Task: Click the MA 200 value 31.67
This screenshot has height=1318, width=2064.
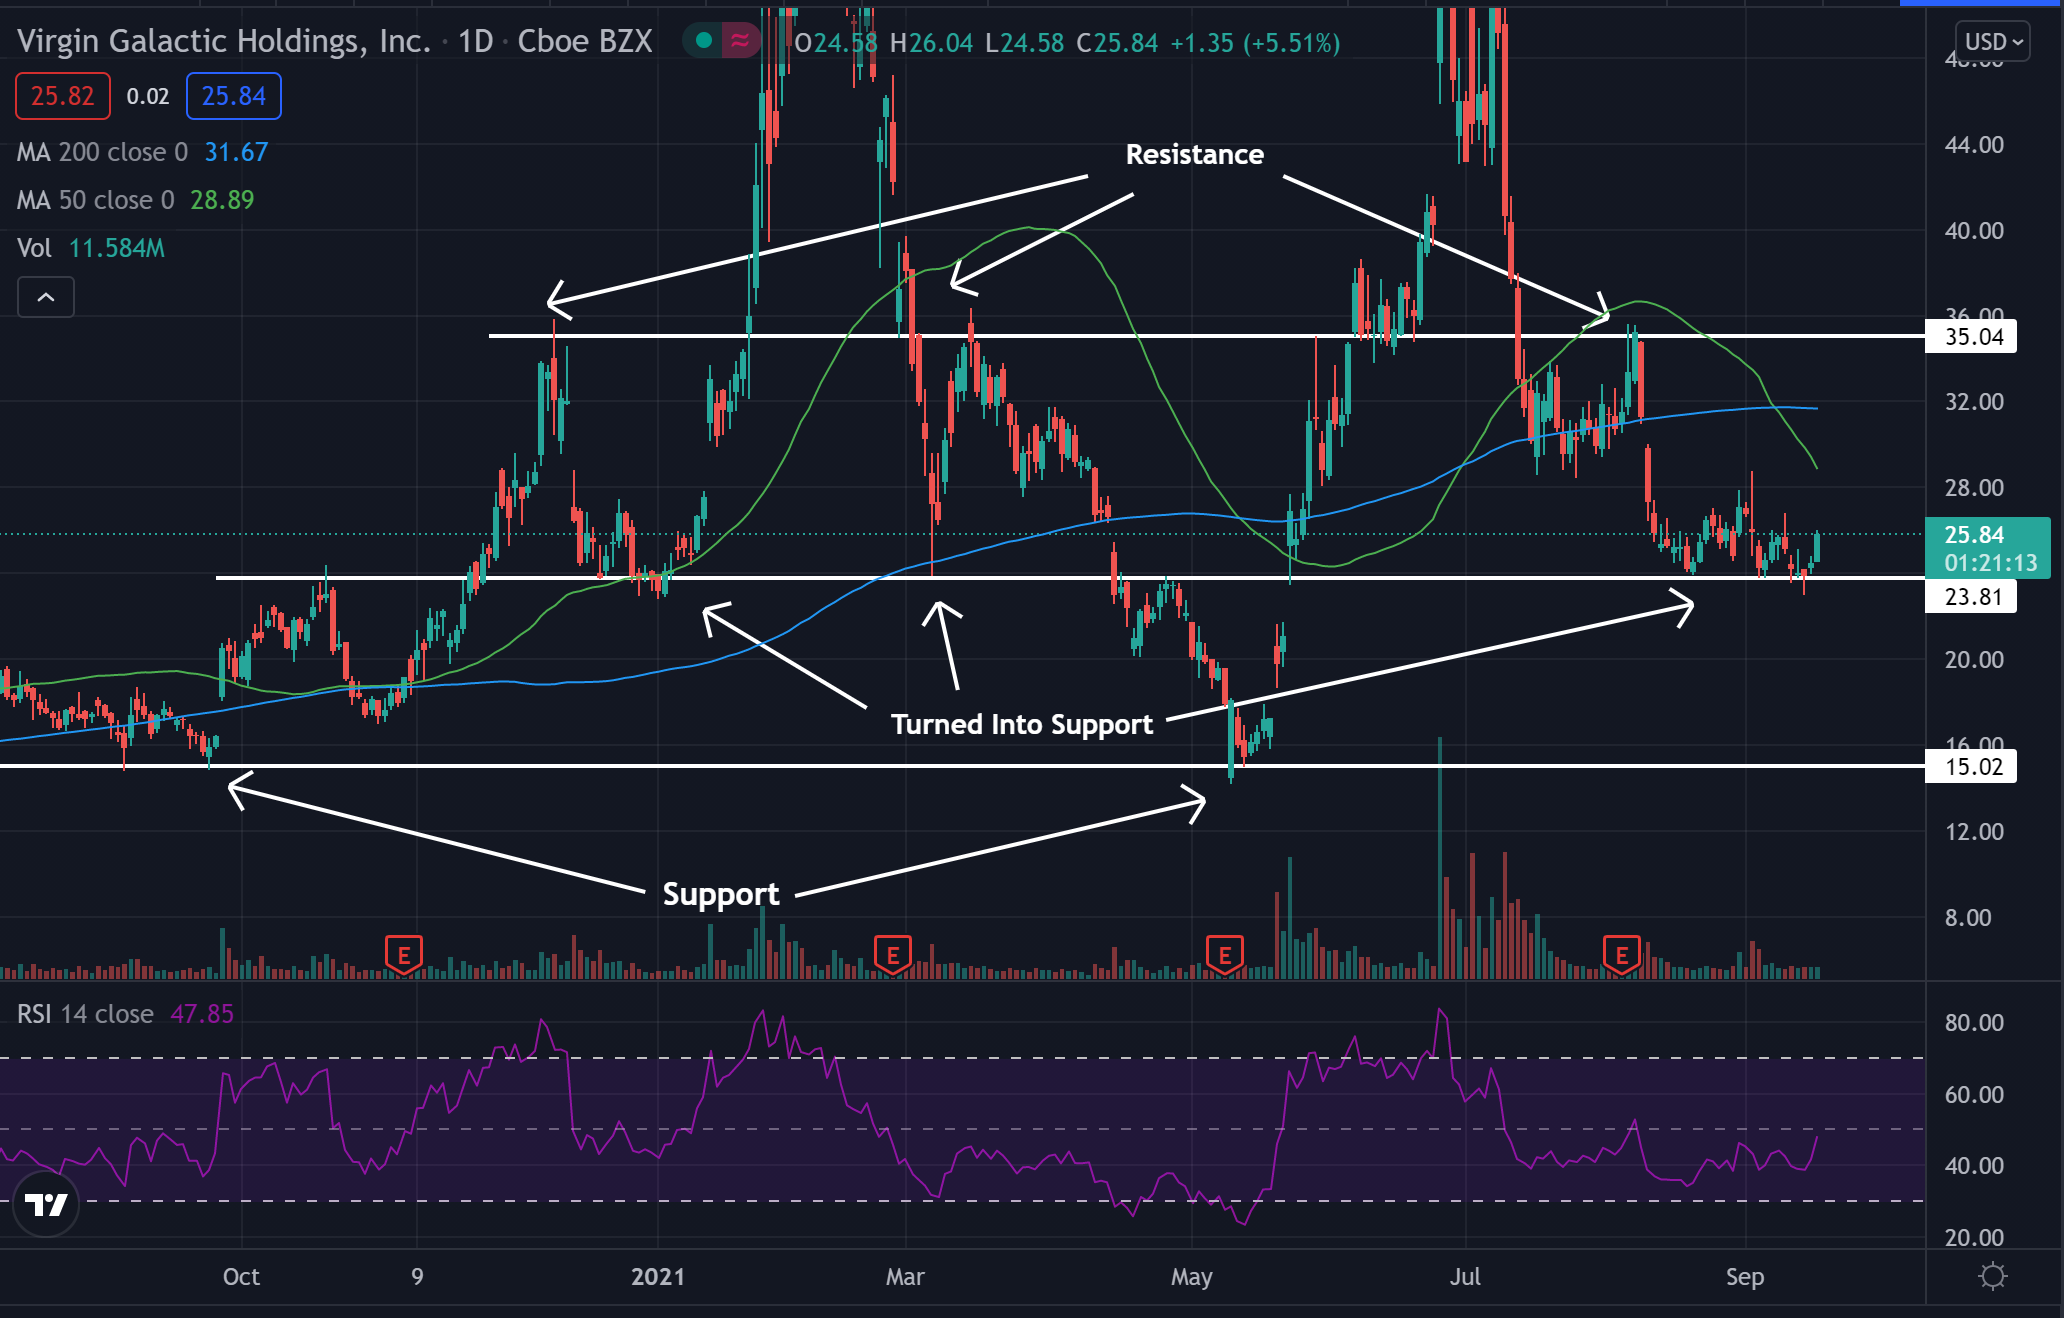Action: 236,152
